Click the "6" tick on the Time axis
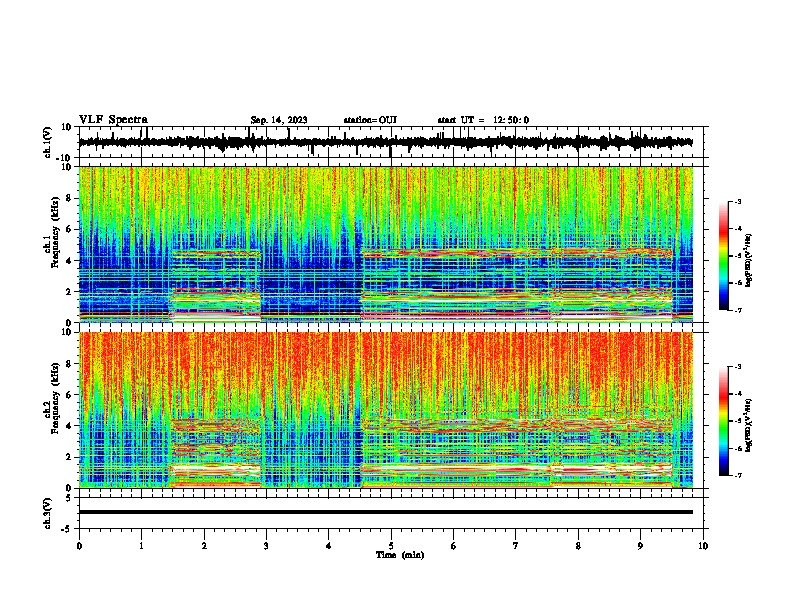The height and width of the screenshot is (612, 792). [x=454, y=546]
